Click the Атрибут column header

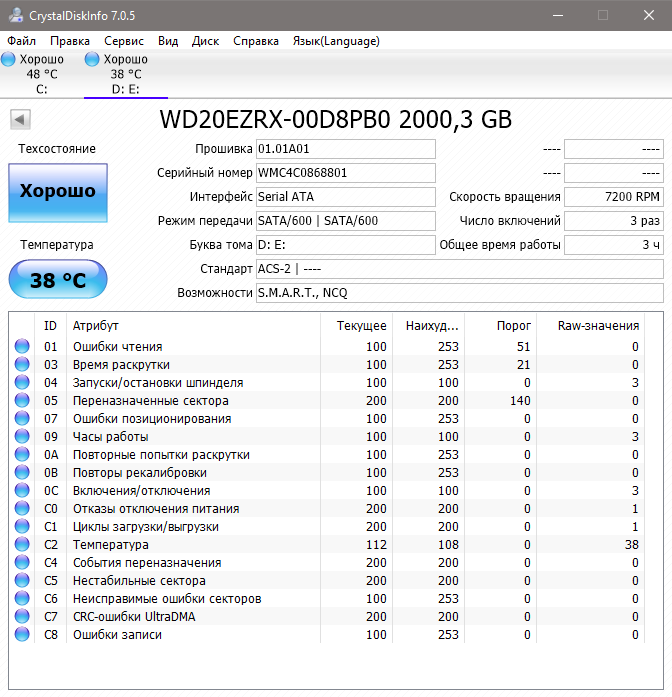pyautogui.click(x=193, y=326)
